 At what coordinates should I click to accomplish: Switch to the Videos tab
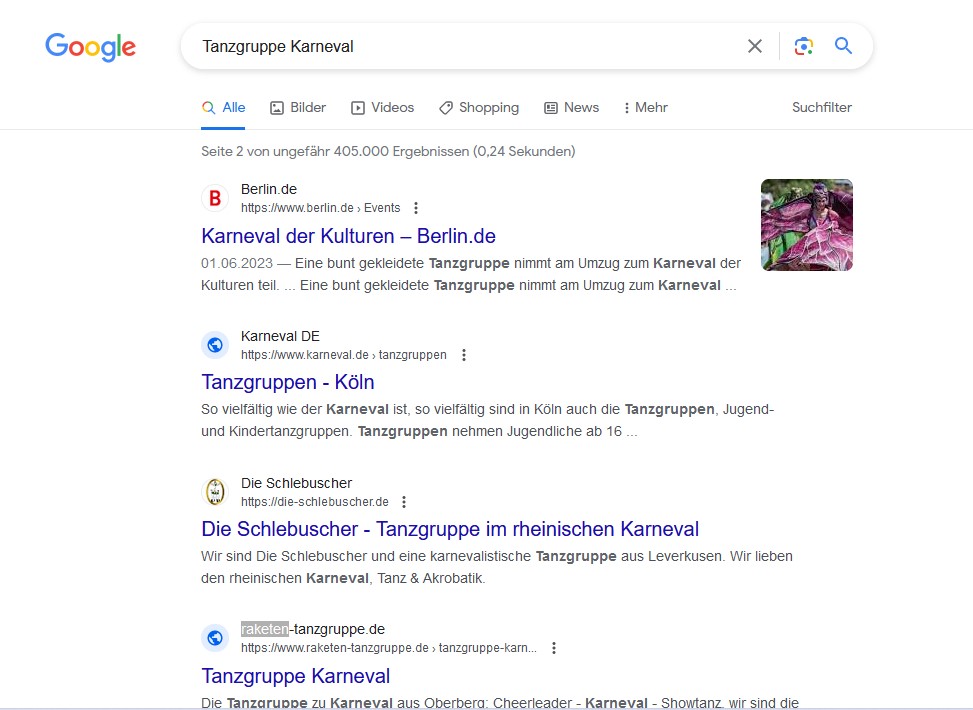(382, 107)
